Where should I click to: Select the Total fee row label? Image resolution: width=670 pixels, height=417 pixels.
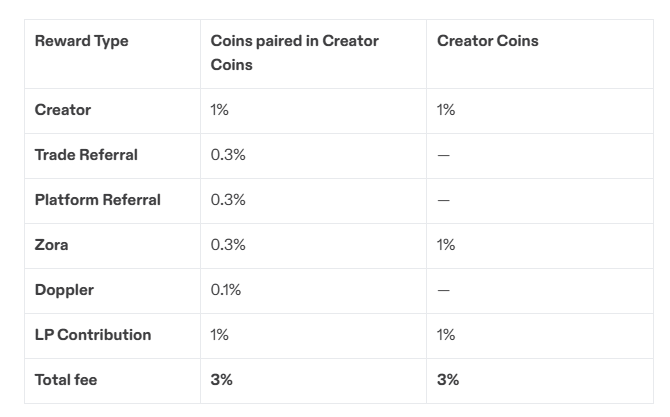click(66, 379)
